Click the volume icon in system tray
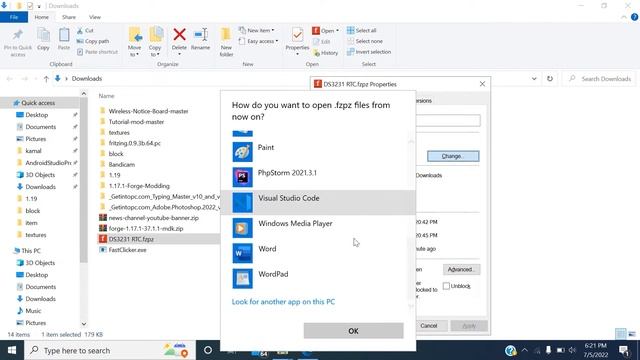Viewport: 640px width, 360px height. pos(572,350)
